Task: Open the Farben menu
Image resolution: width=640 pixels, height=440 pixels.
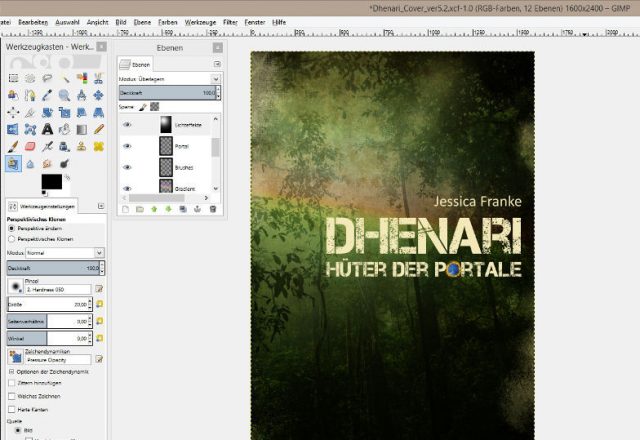Action: tap(168, 22)
